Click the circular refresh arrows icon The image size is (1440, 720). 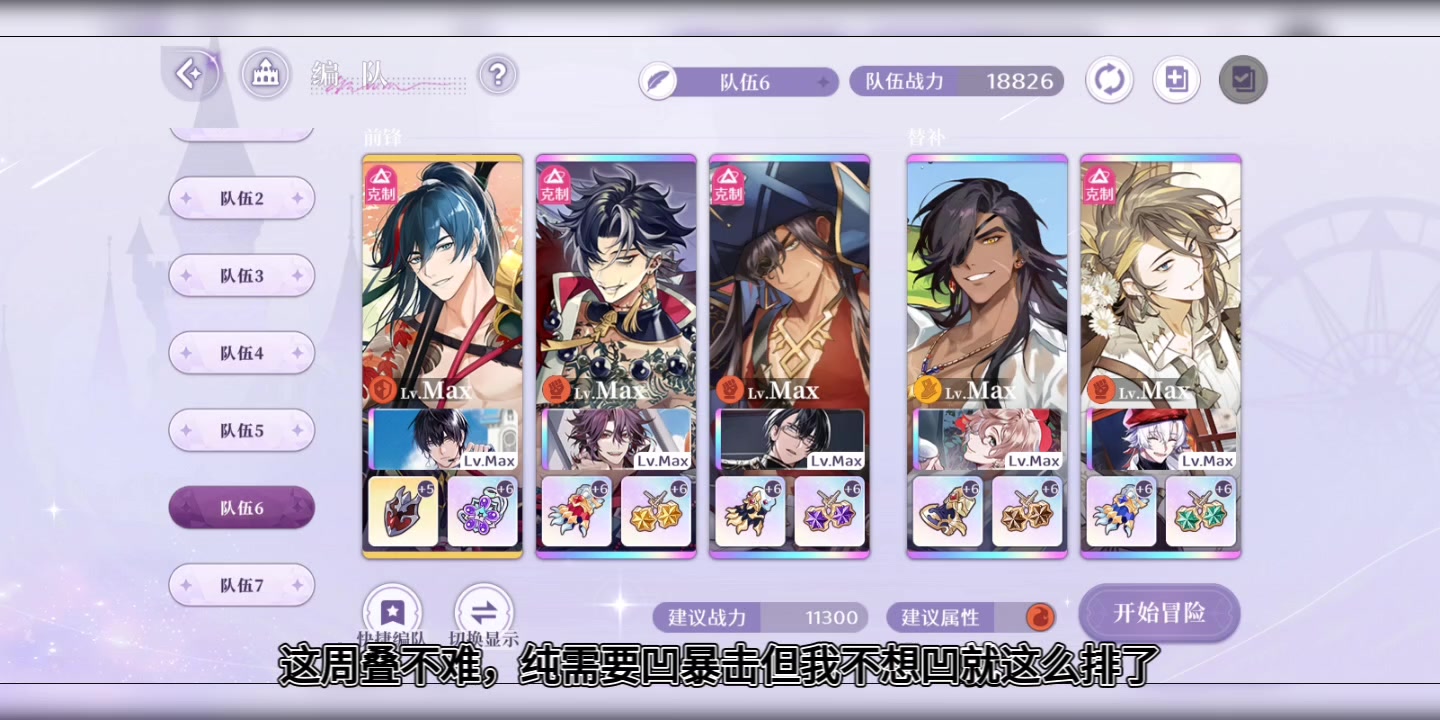click(x=1109, y=80)
